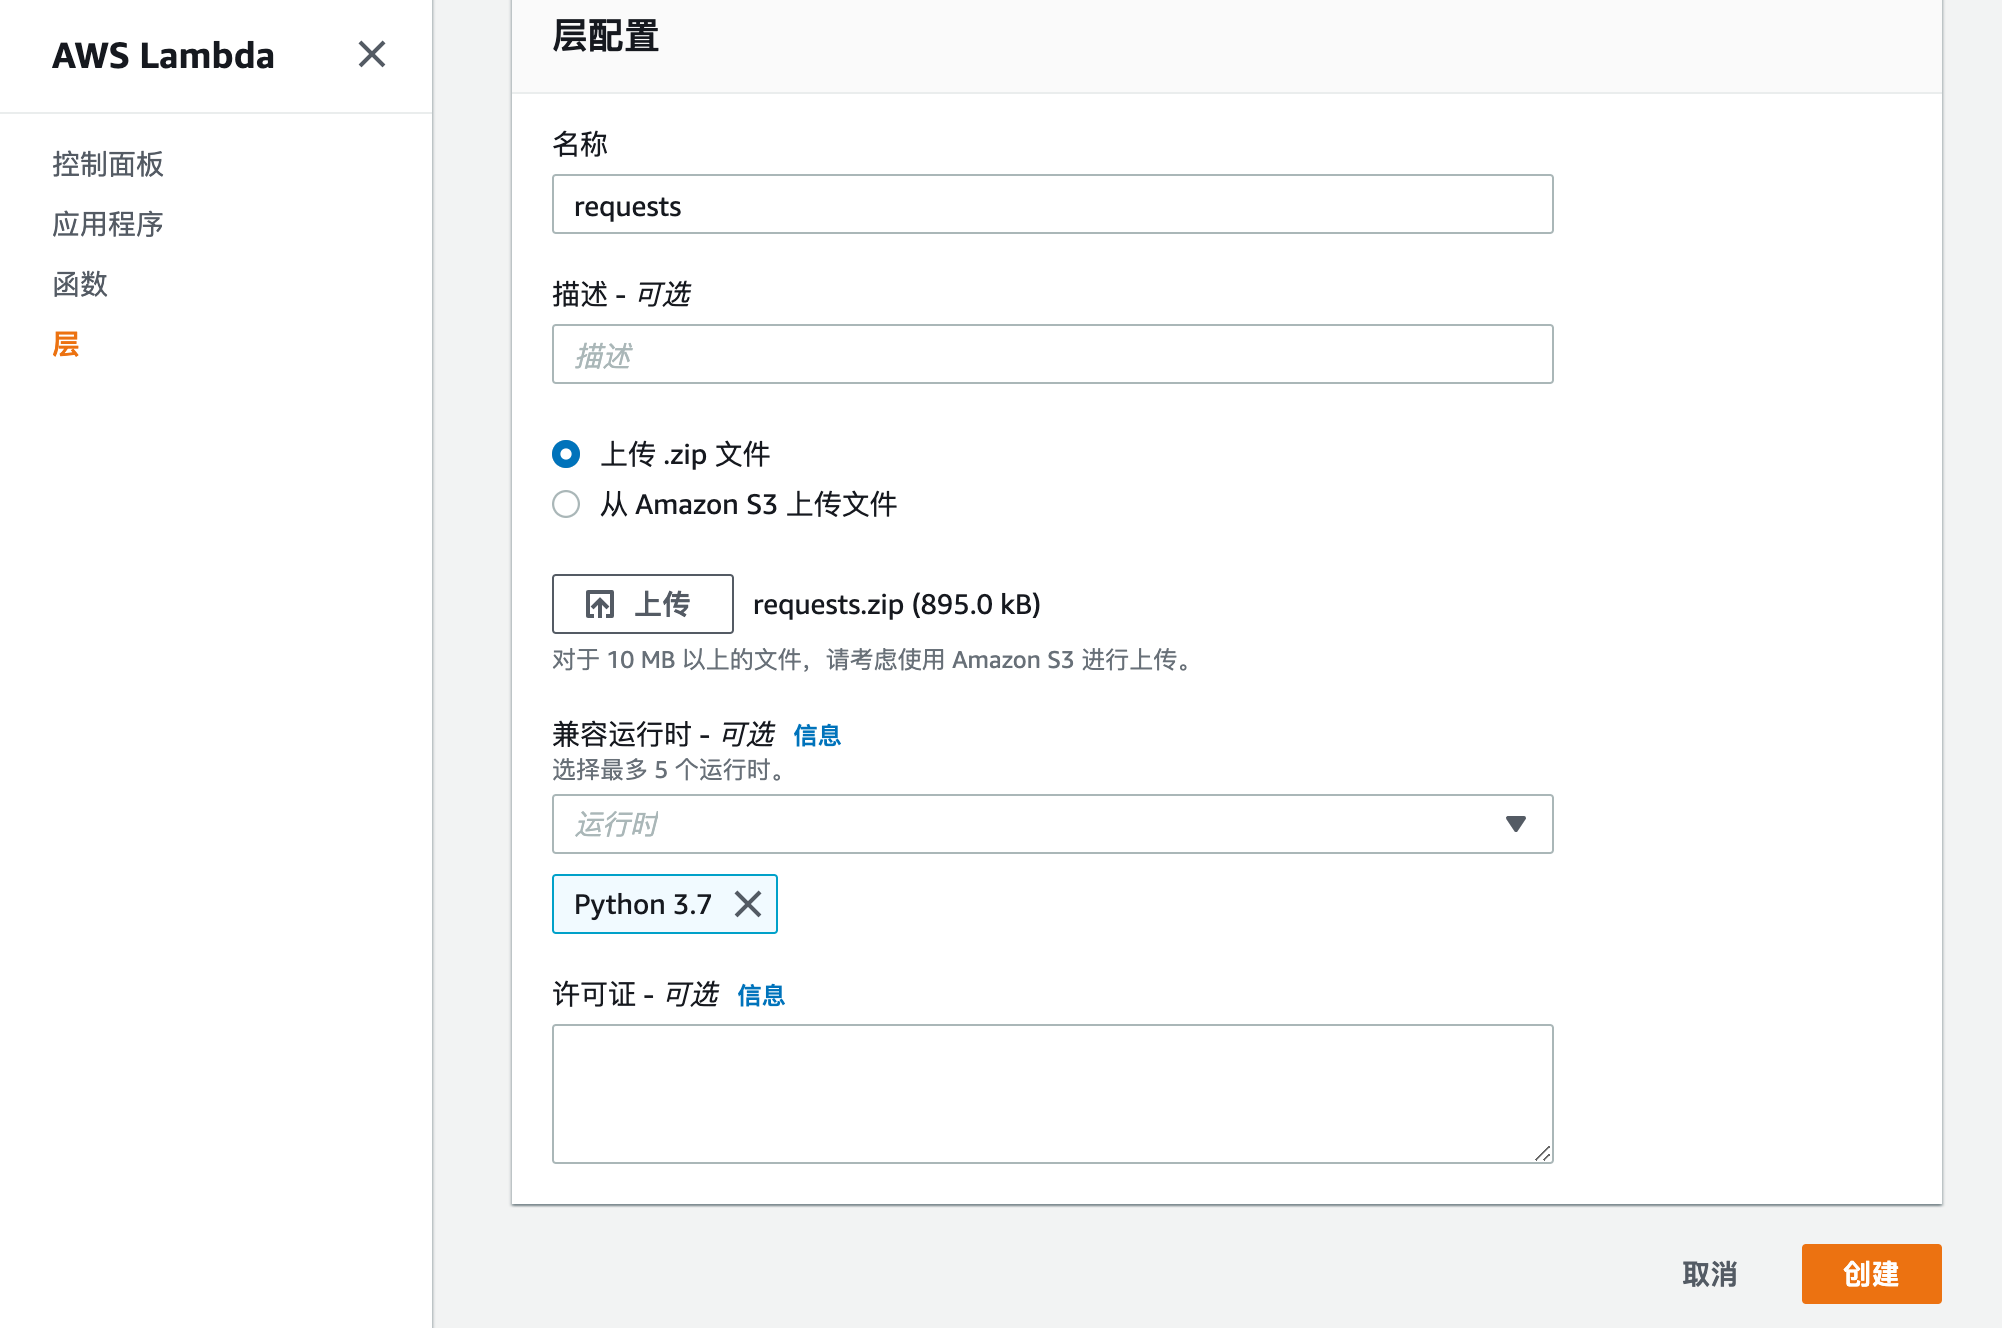This screenshot has width=2002, height=1328.
Task: Open 层 in the sidebar navigation
Action: pyautogui.click(x=66, y=344)
